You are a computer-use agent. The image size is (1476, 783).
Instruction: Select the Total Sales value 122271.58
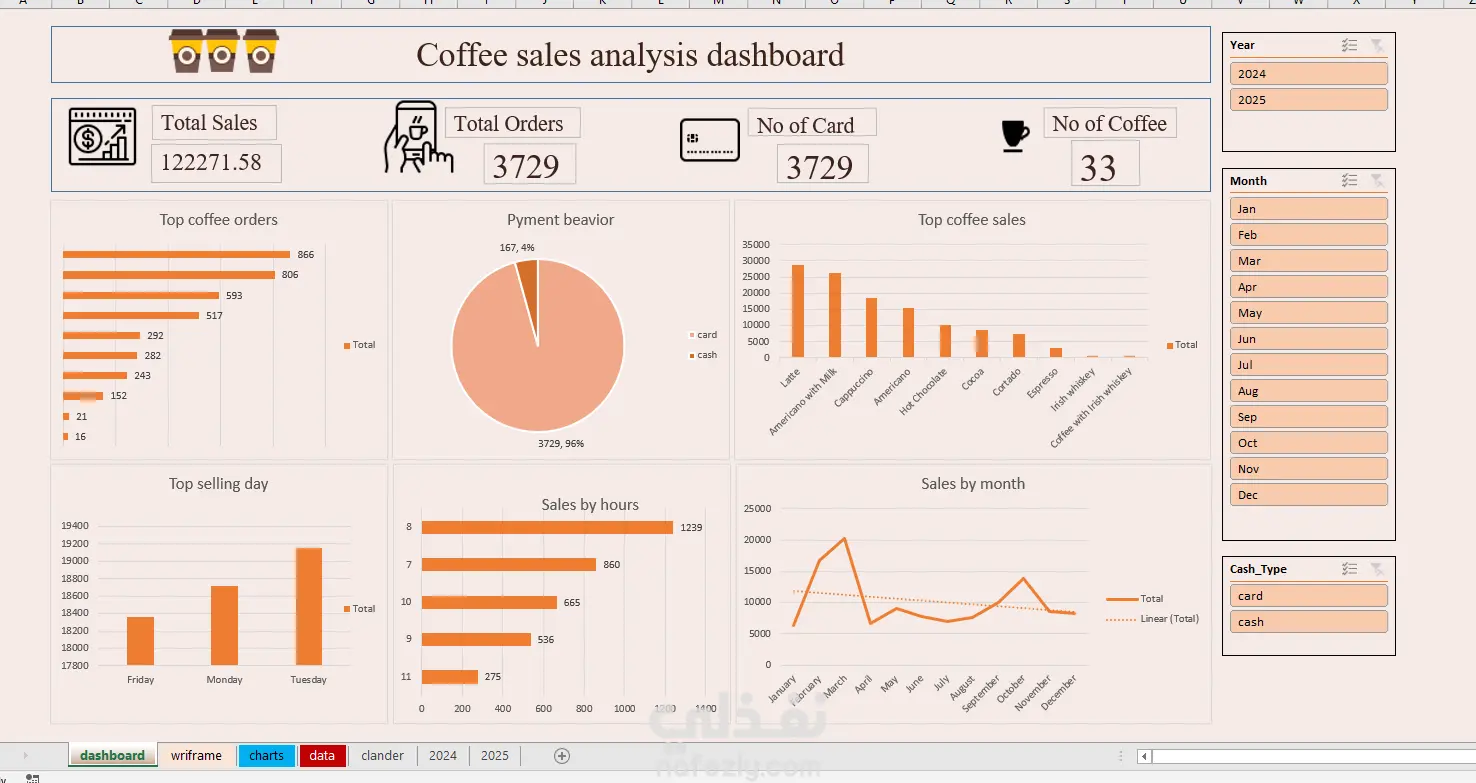[x=216, y=163]
